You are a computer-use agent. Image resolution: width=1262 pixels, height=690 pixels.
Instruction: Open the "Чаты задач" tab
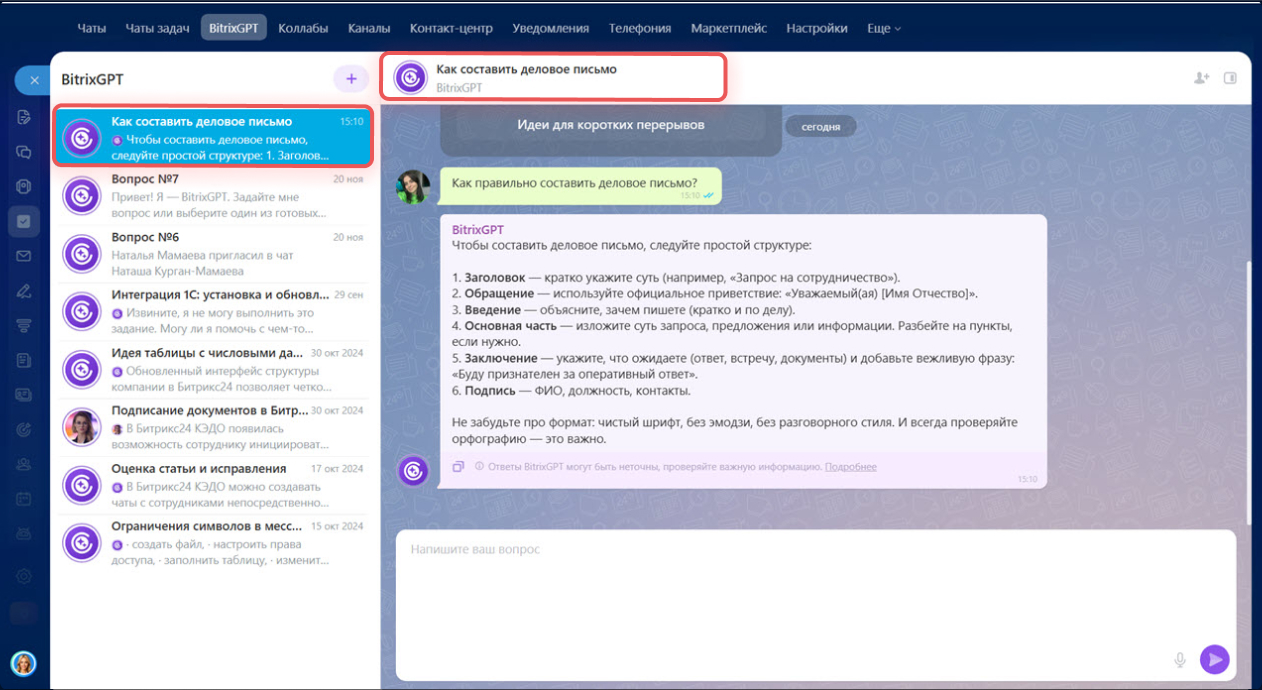point(157,28)
